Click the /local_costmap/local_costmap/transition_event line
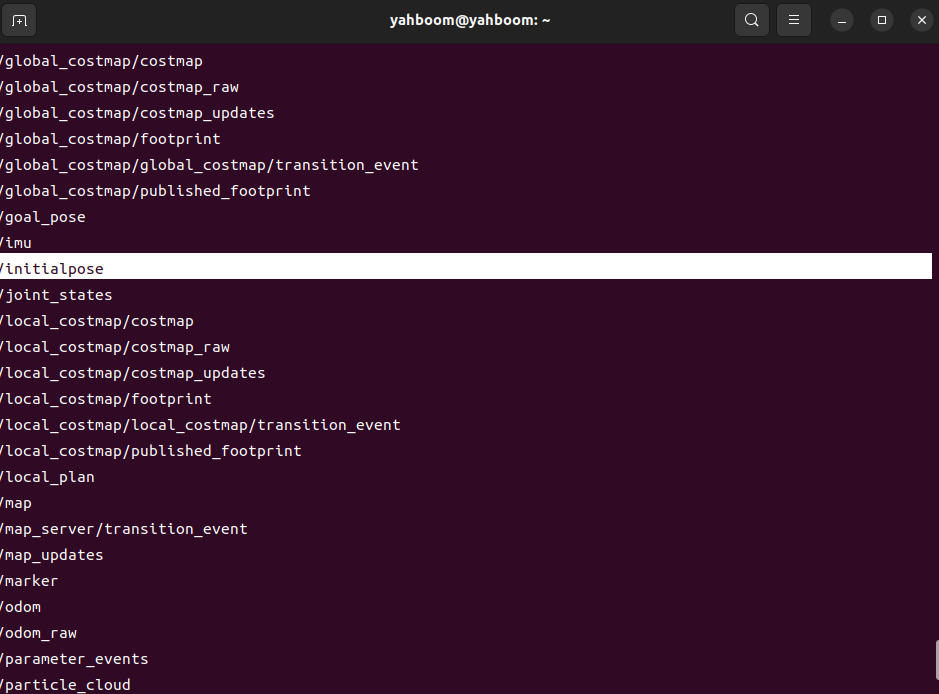The height and width of the screenshot is (694, 939). coord(200,425)
